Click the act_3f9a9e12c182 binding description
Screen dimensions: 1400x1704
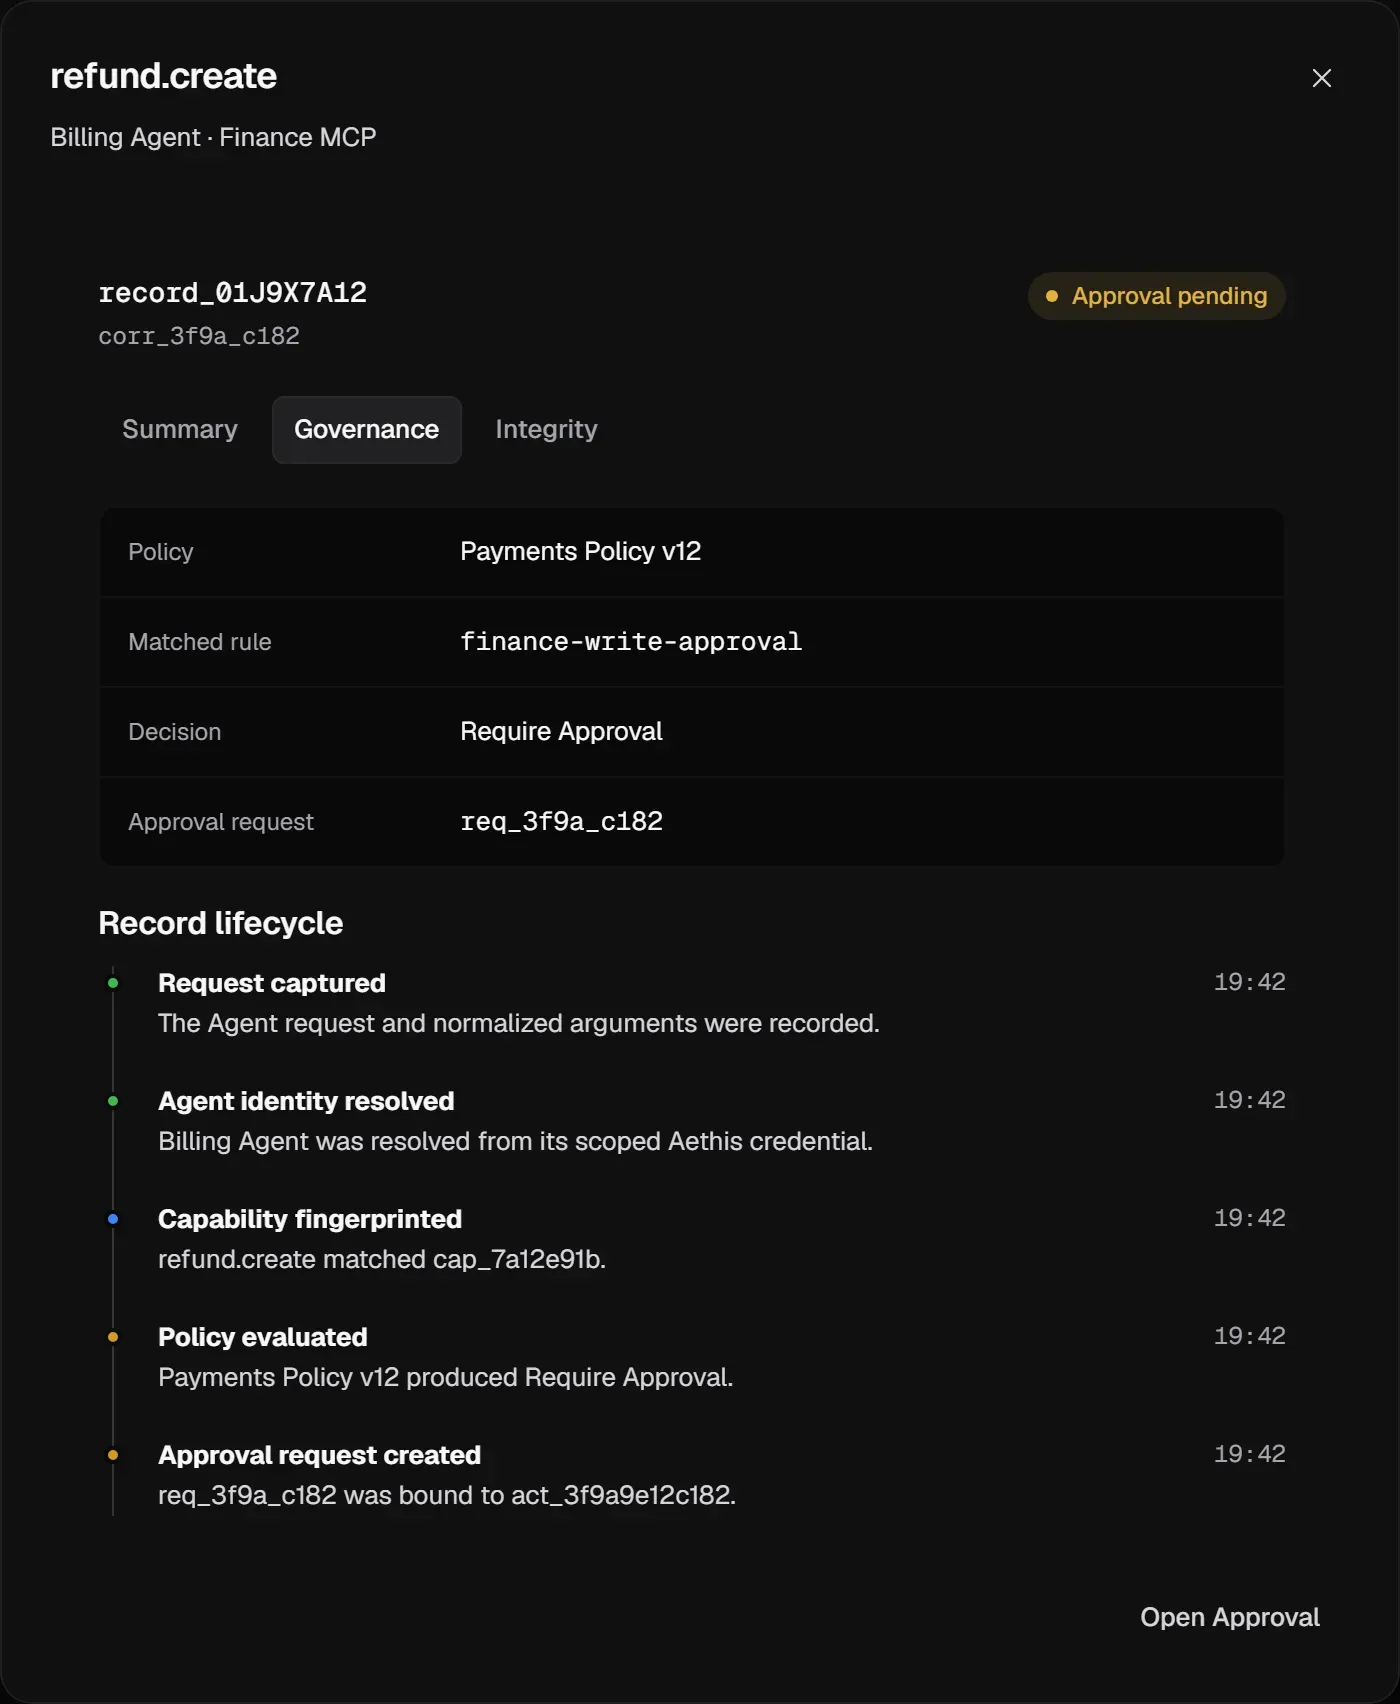[447, 1495]
